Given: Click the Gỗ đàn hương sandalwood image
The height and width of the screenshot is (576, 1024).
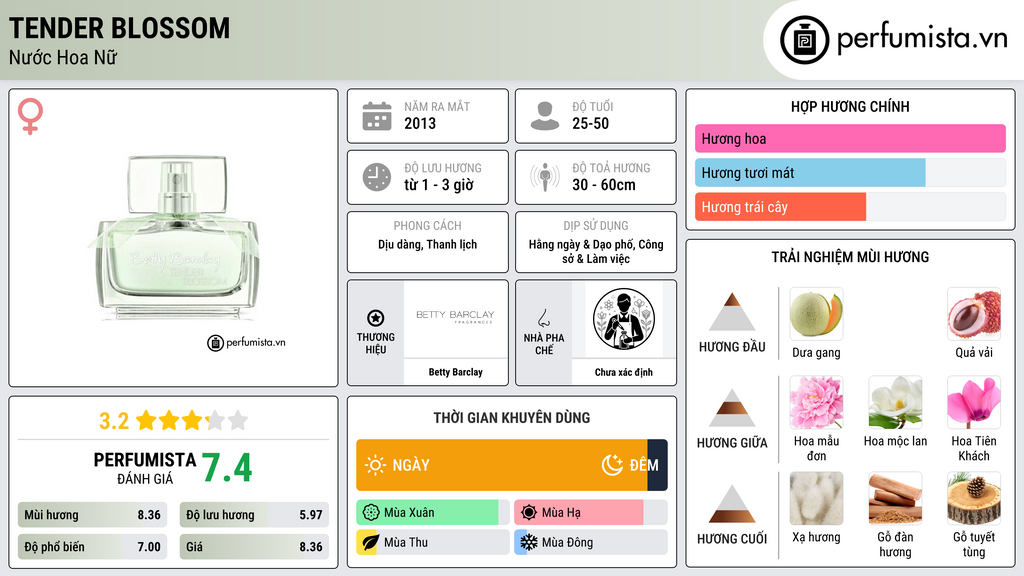Looking at the screenshot, I should click(x=895, y=499).
